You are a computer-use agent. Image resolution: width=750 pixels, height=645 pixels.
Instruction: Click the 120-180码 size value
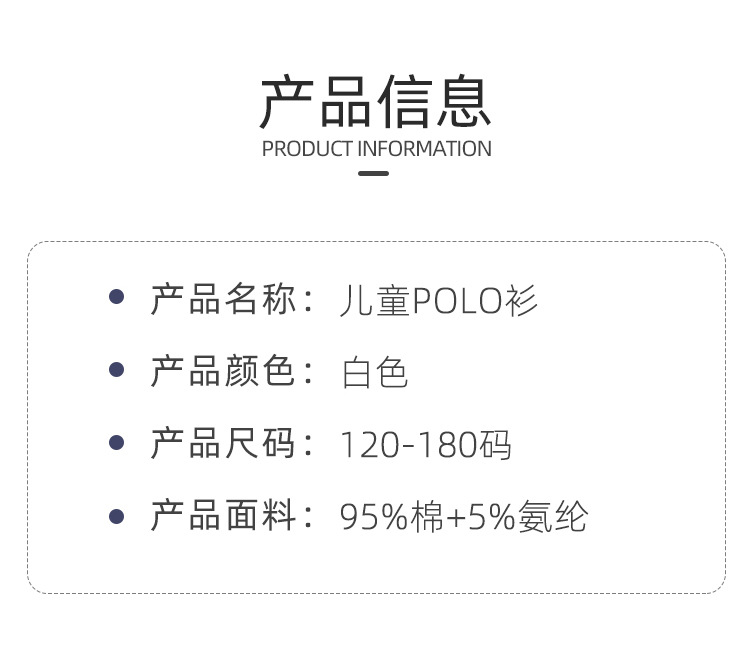[426, 445]
